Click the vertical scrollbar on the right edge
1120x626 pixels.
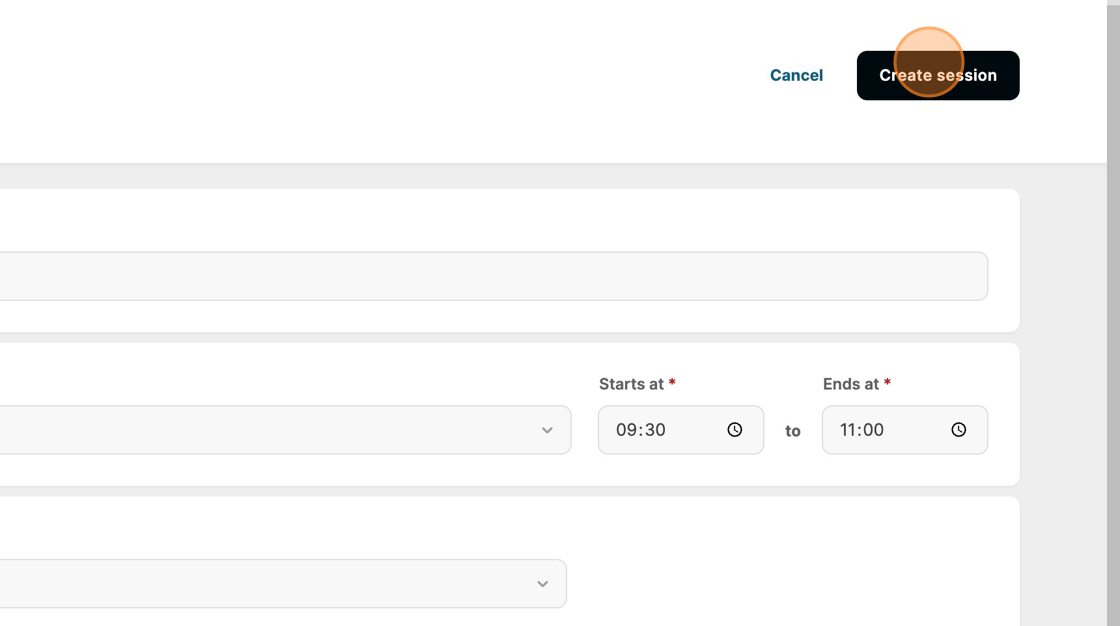[1113, 300]
